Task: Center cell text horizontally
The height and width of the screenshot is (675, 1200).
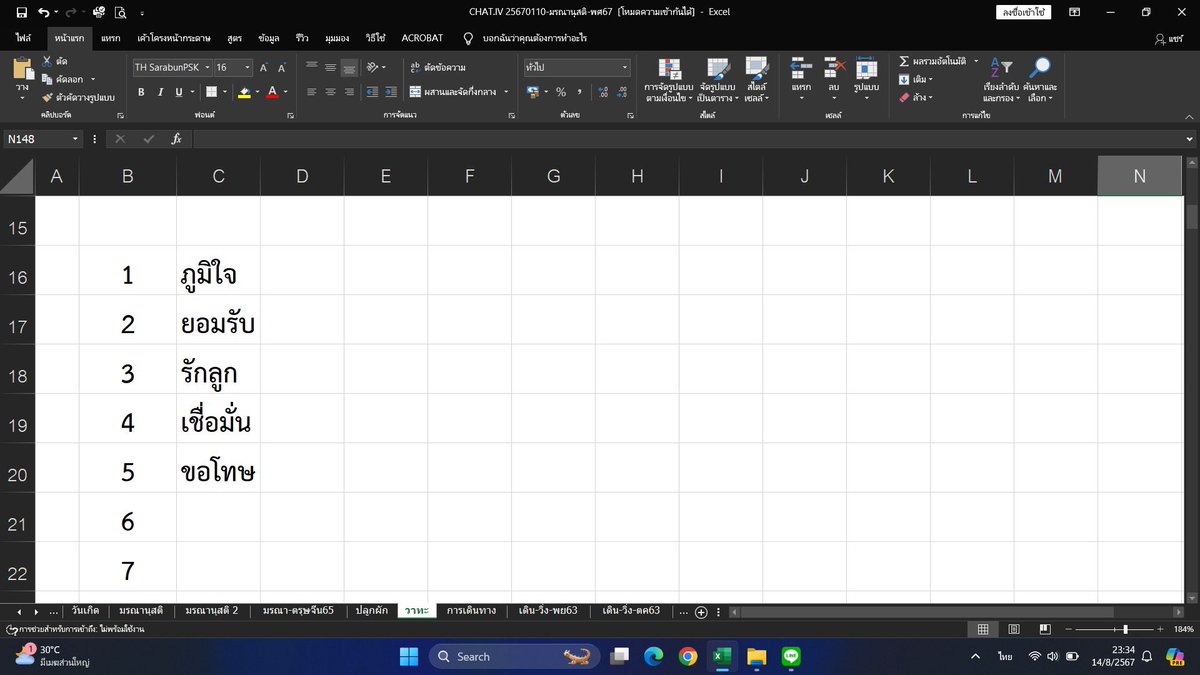Action: coord(330,92)
